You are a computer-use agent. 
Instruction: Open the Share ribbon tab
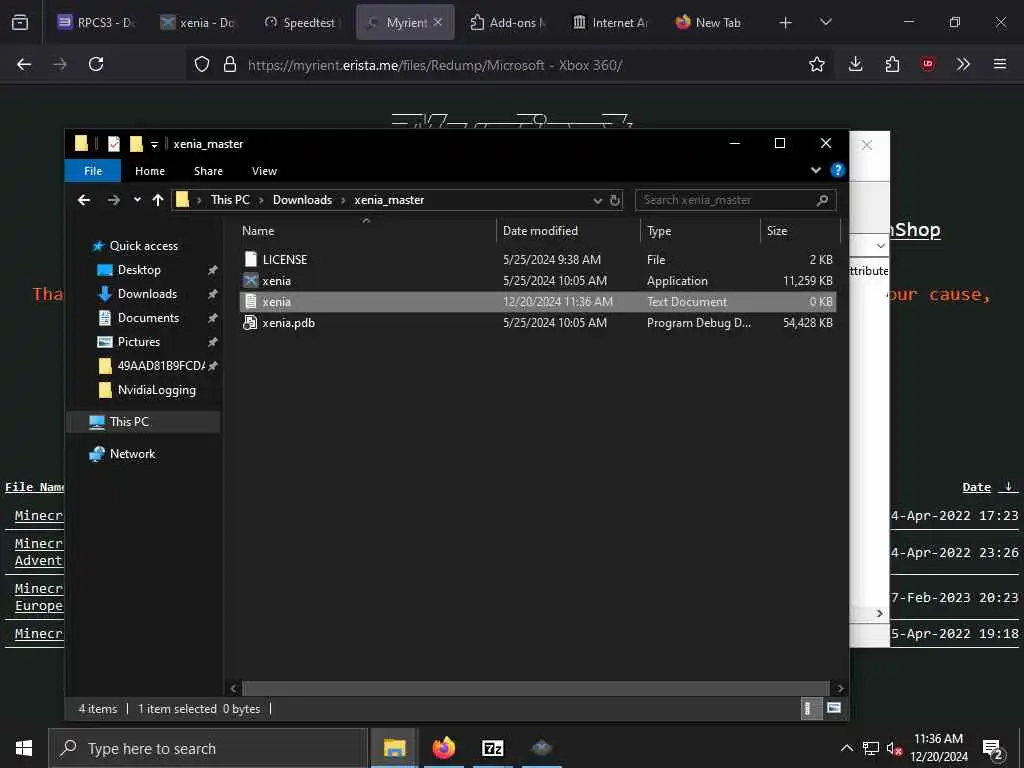point(208,171)
